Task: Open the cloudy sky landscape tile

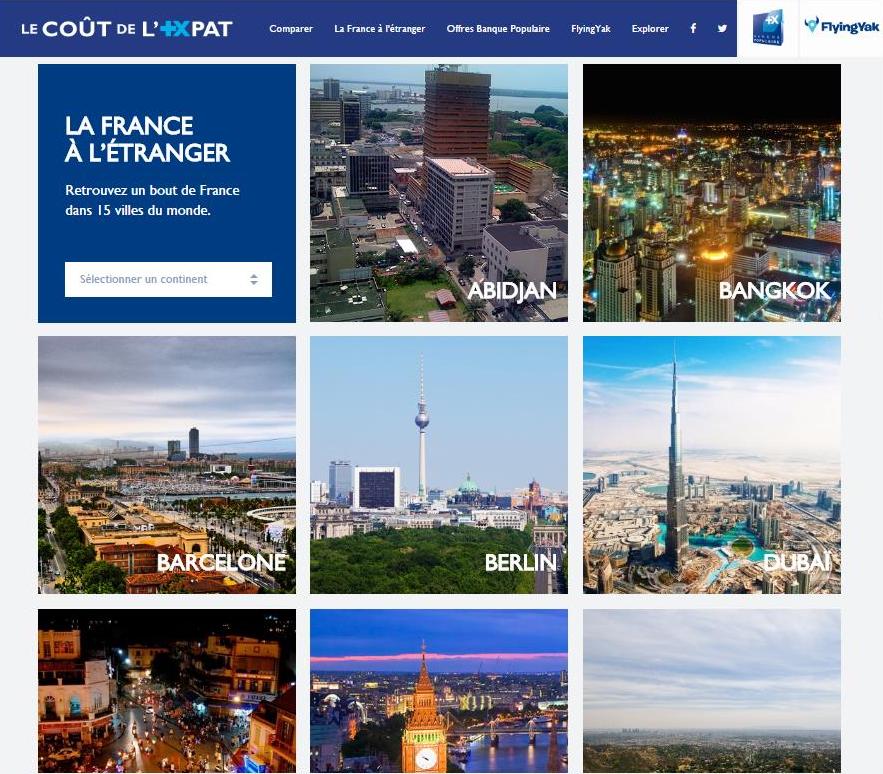Action: [712, 691]
